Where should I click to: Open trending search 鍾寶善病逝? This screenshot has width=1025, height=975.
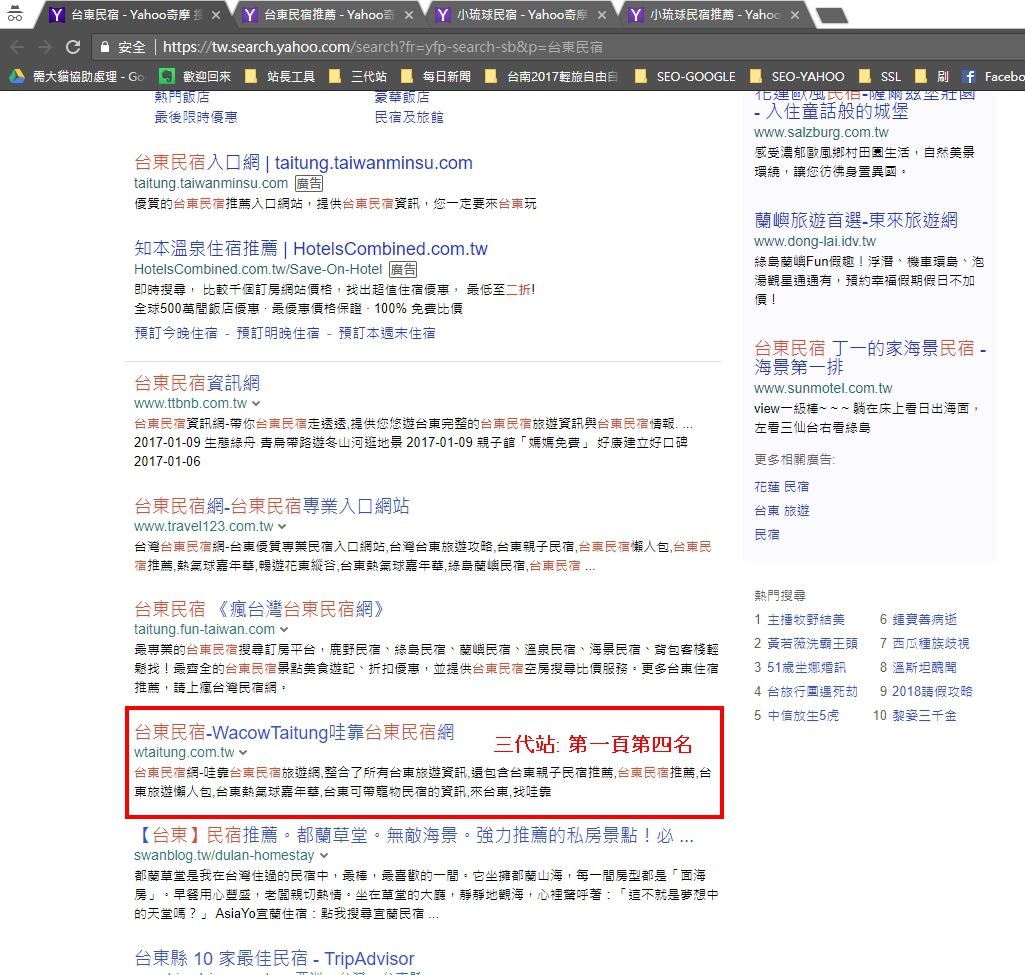[924, 620]
